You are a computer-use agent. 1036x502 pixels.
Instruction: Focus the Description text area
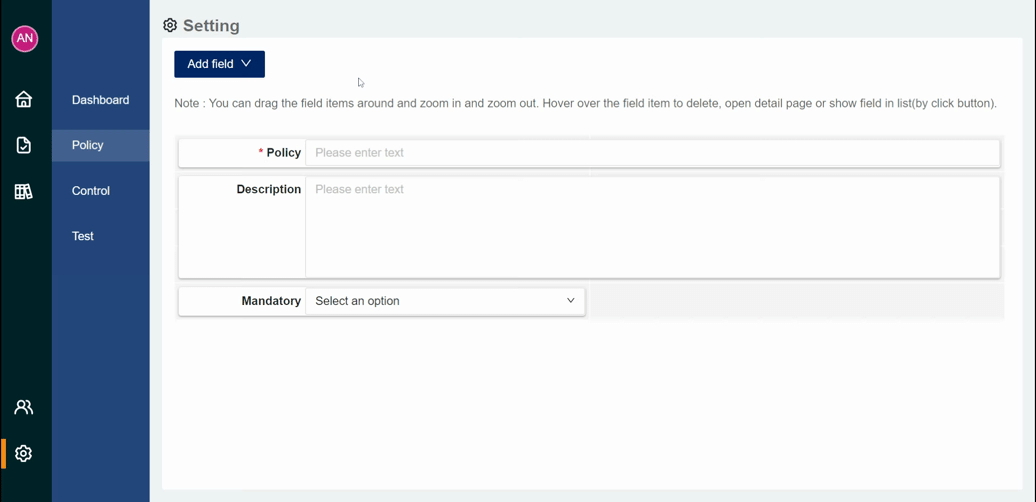point(652,227)
